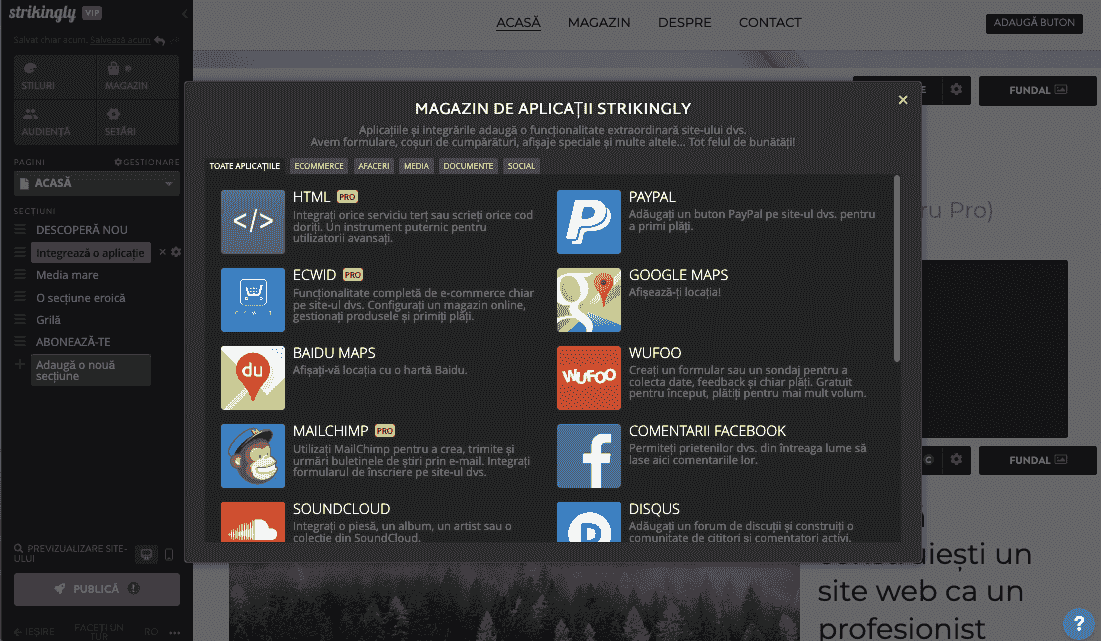Click the Salvează acum link
1101x641 pixels.
[x=120, y=40]
